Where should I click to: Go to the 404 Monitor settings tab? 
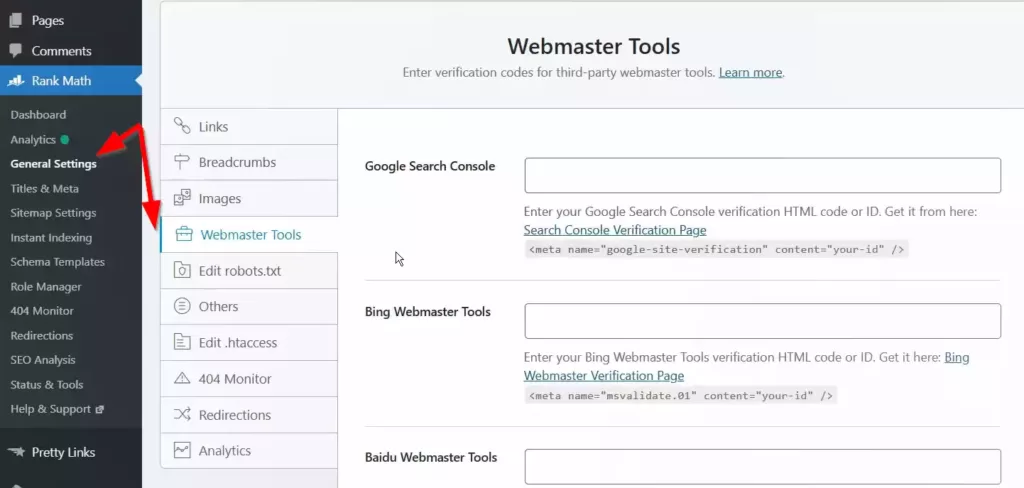pyautogui.click(x=249, y=378)
